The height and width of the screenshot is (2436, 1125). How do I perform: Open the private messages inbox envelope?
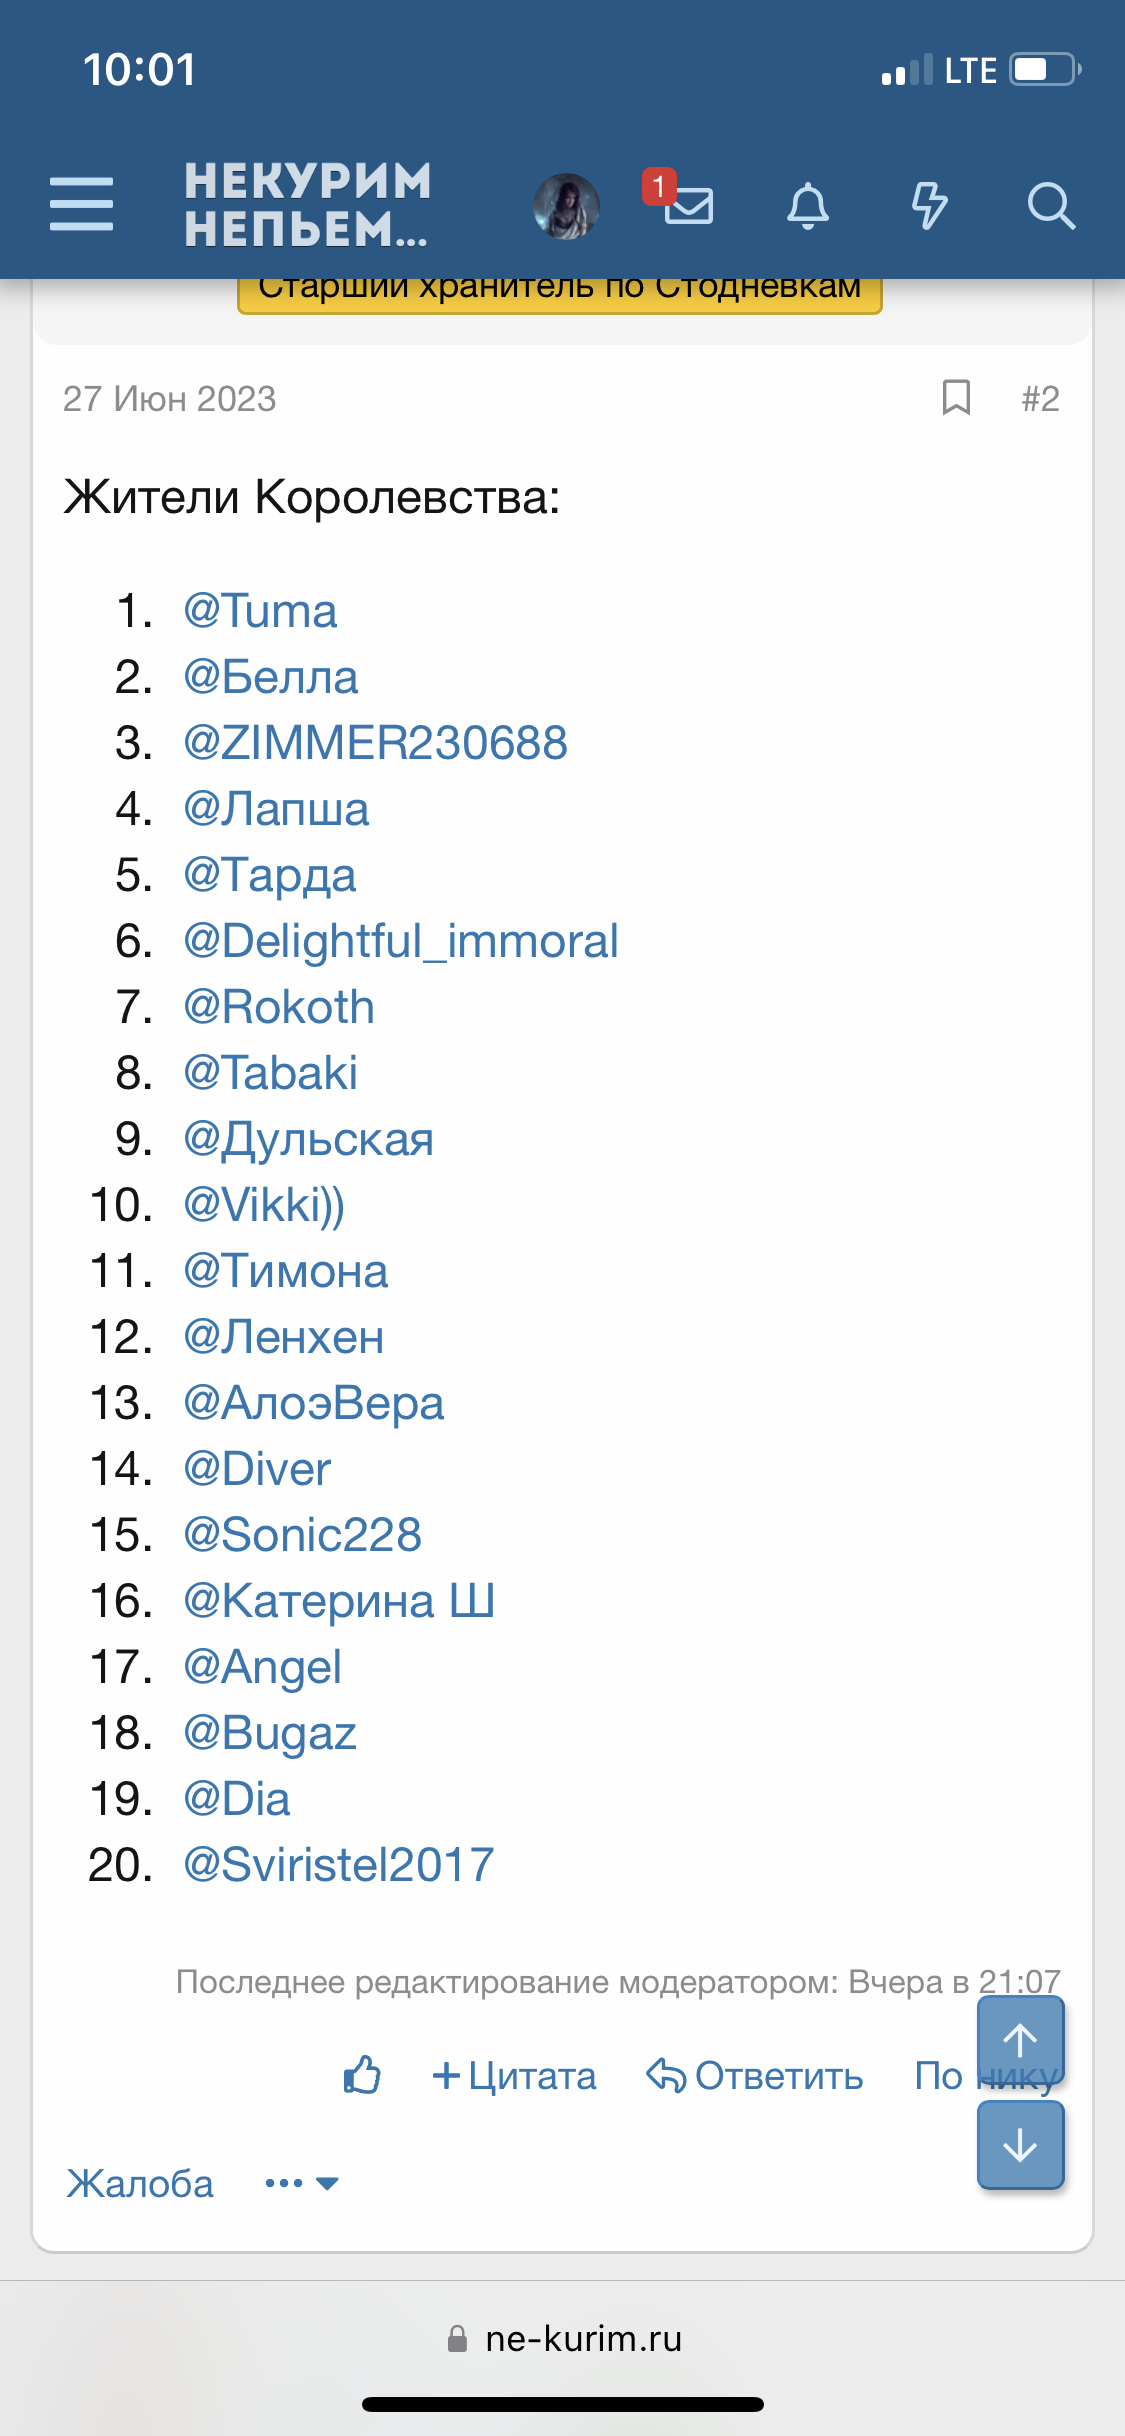click(x=689, y=206)
